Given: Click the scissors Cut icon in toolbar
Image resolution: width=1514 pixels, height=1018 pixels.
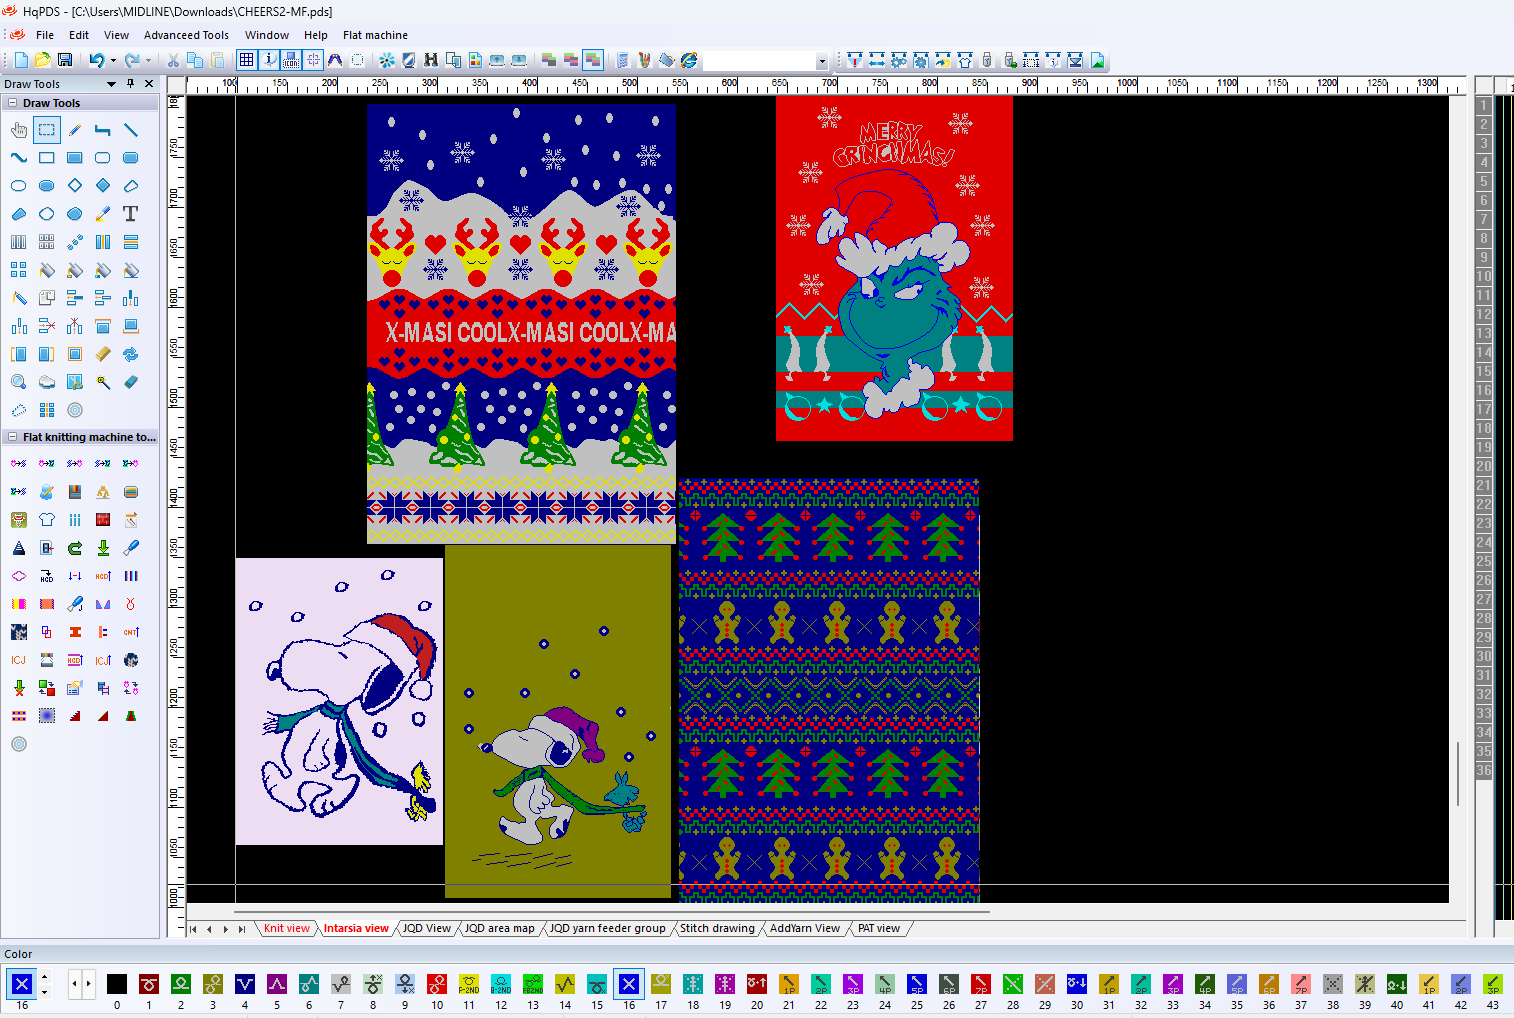Looking at the screenshot, I should tap(173, 61).
